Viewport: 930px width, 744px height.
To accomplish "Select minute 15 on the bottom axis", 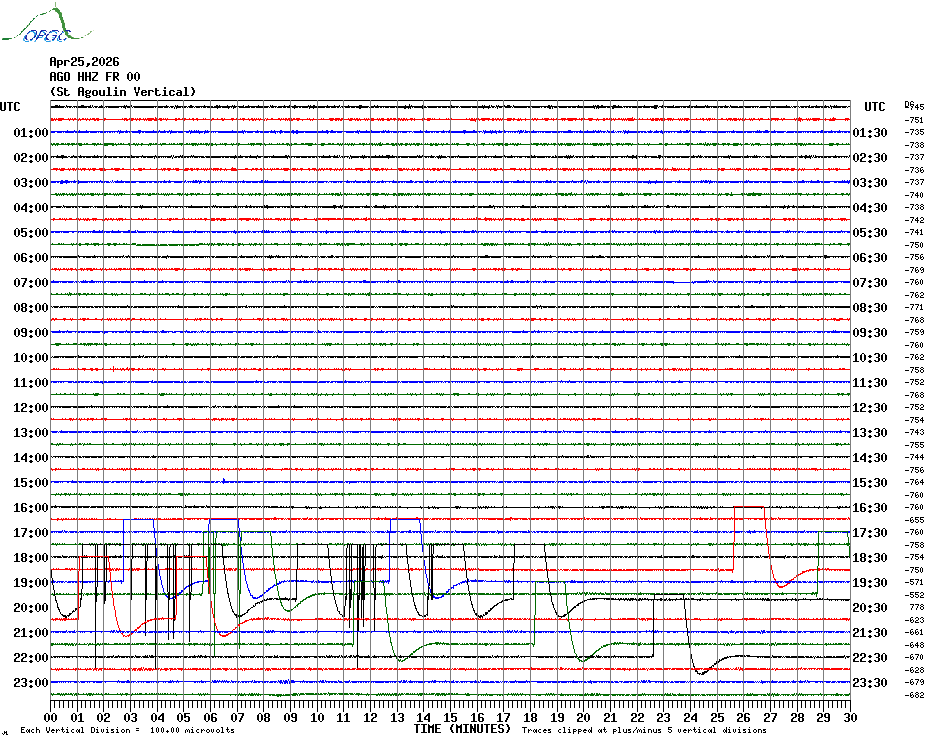I will click(450, 717).
